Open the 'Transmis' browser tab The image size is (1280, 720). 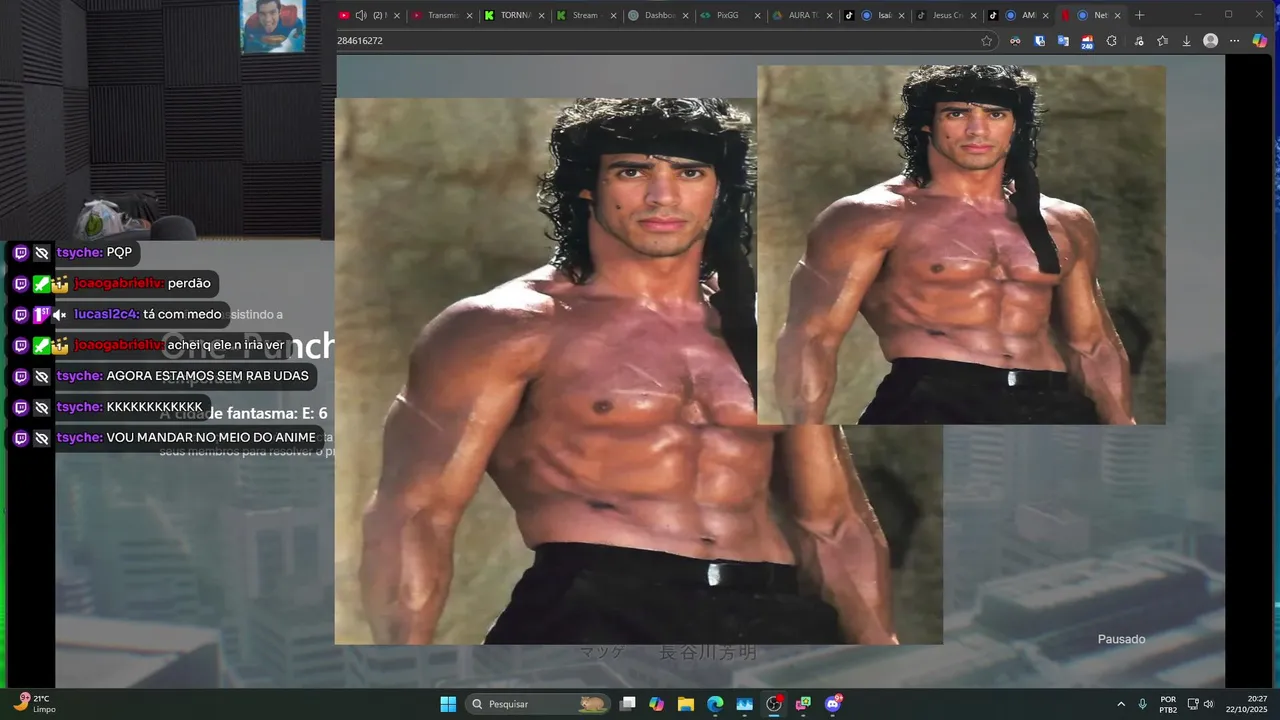pyautogui.click(x=443, y=16)
